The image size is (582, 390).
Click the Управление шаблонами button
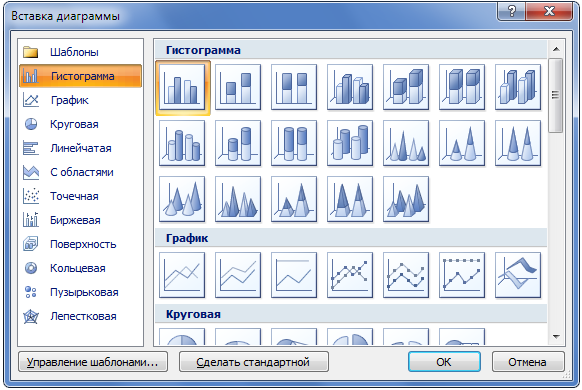[93, 362]
